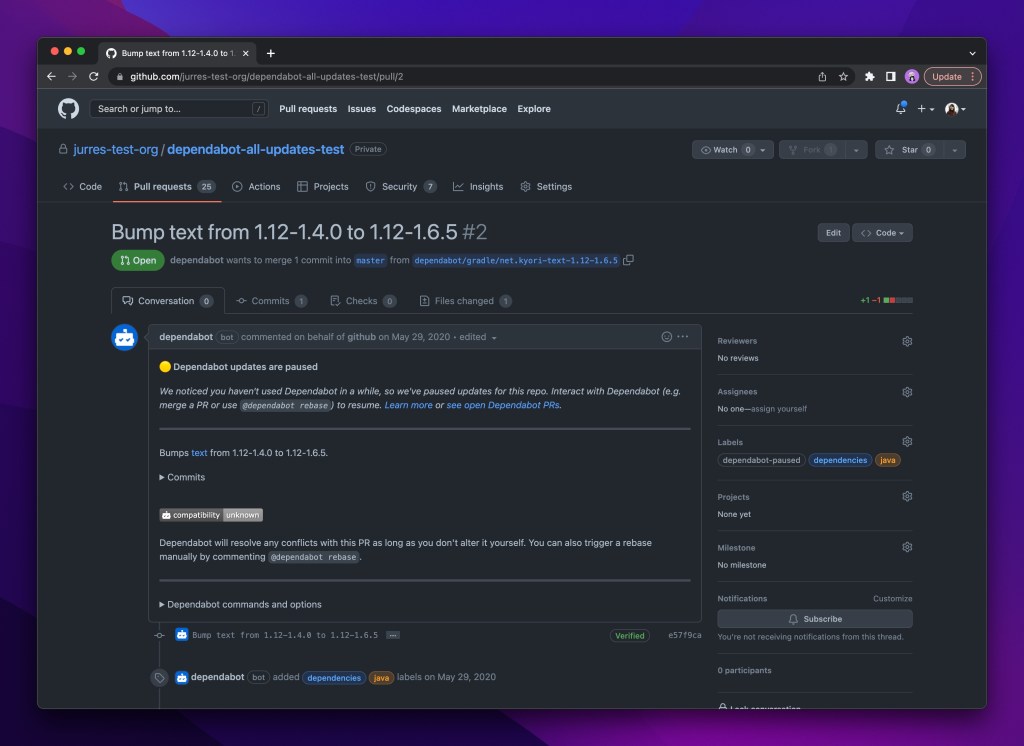Click the browser extensions puzzle icon
Viewport: 1024px width, 746px height.
point(869,76)
